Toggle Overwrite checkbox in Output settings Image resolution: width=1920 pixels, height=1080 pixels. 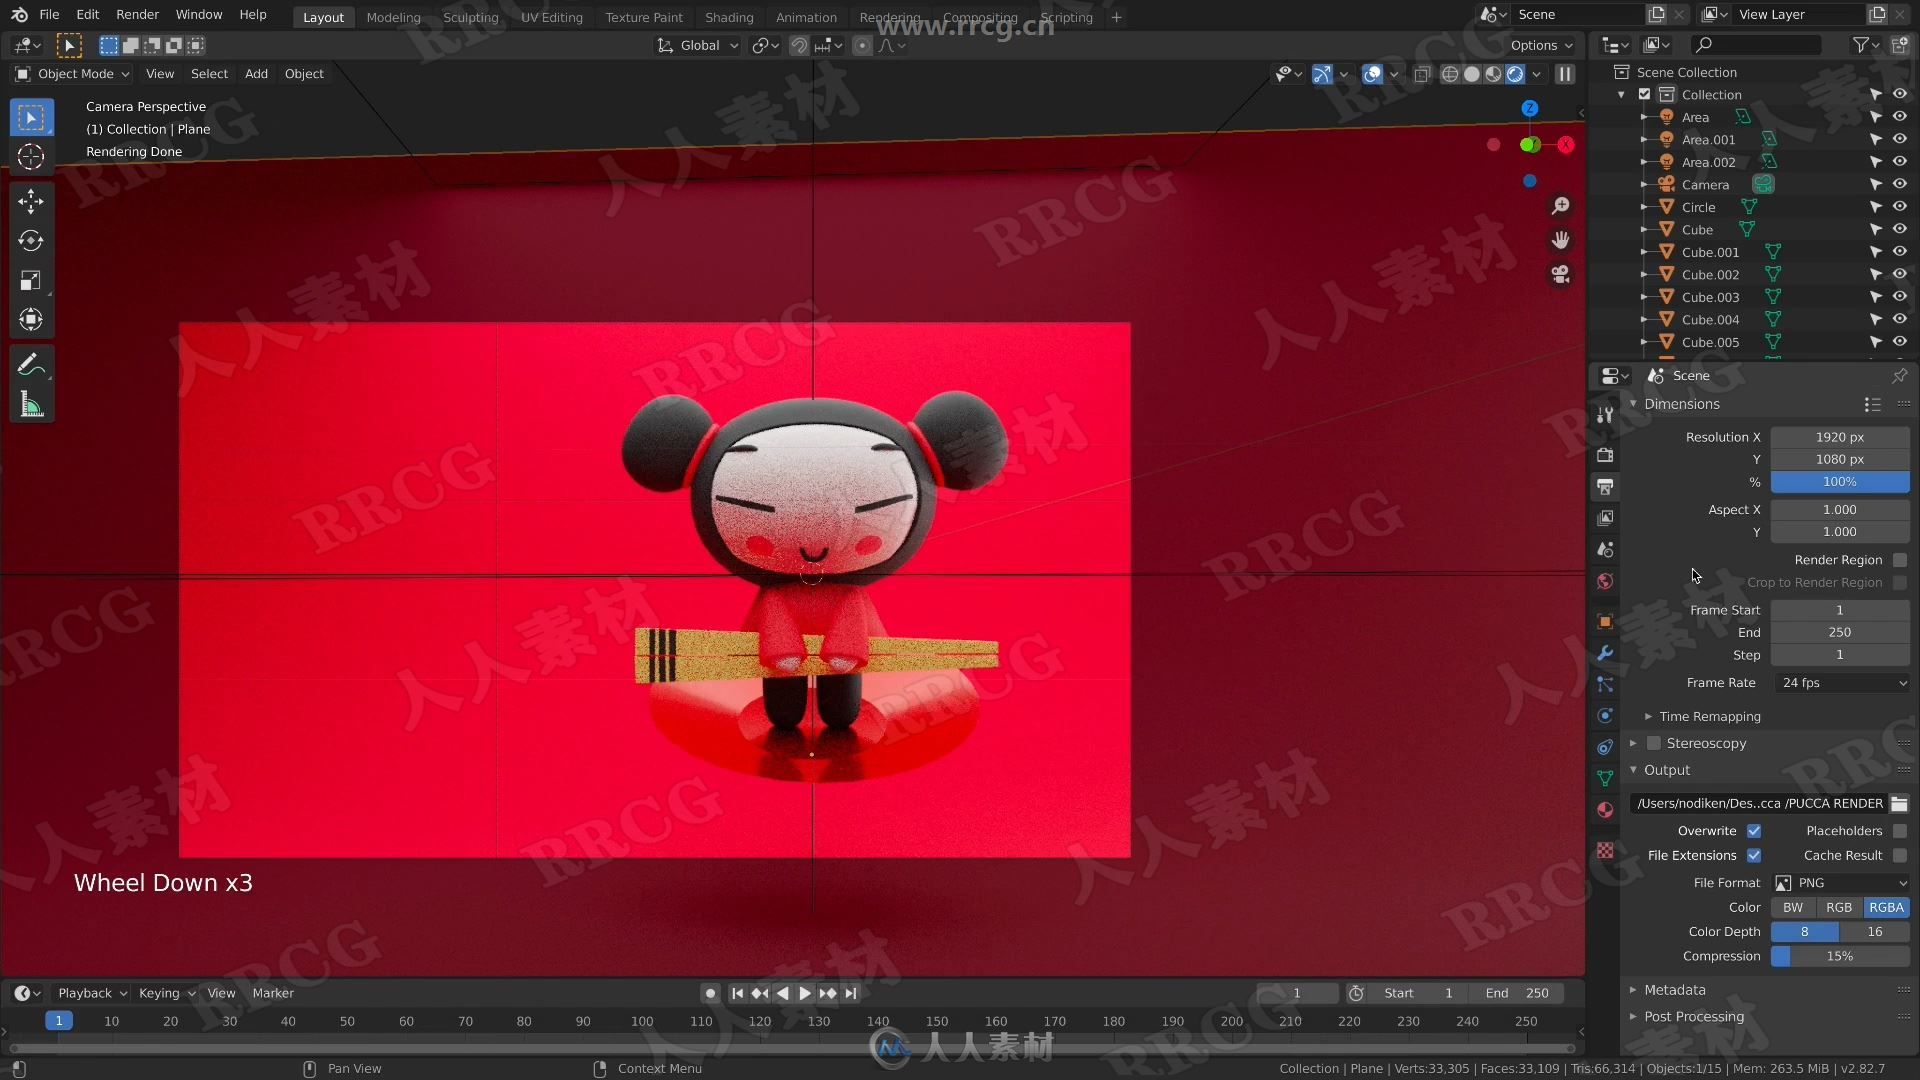coord(1754,831)
